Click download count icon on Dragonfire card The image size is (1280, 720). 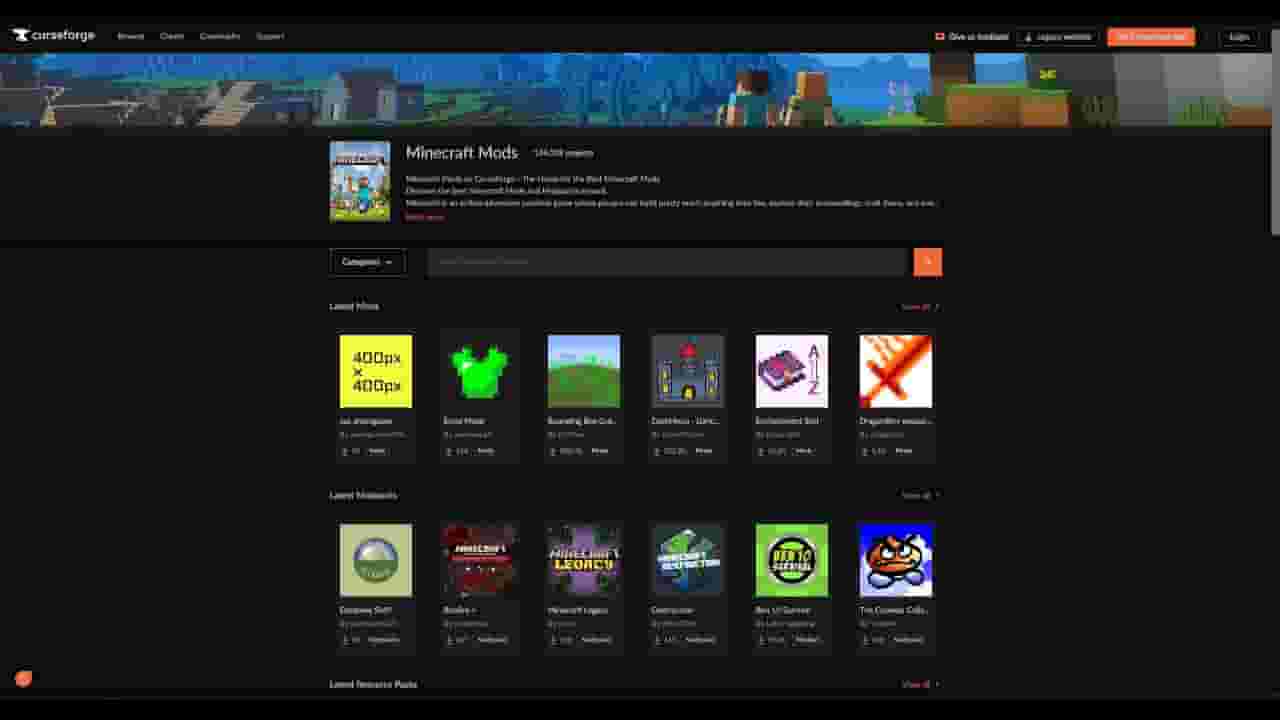866,451
